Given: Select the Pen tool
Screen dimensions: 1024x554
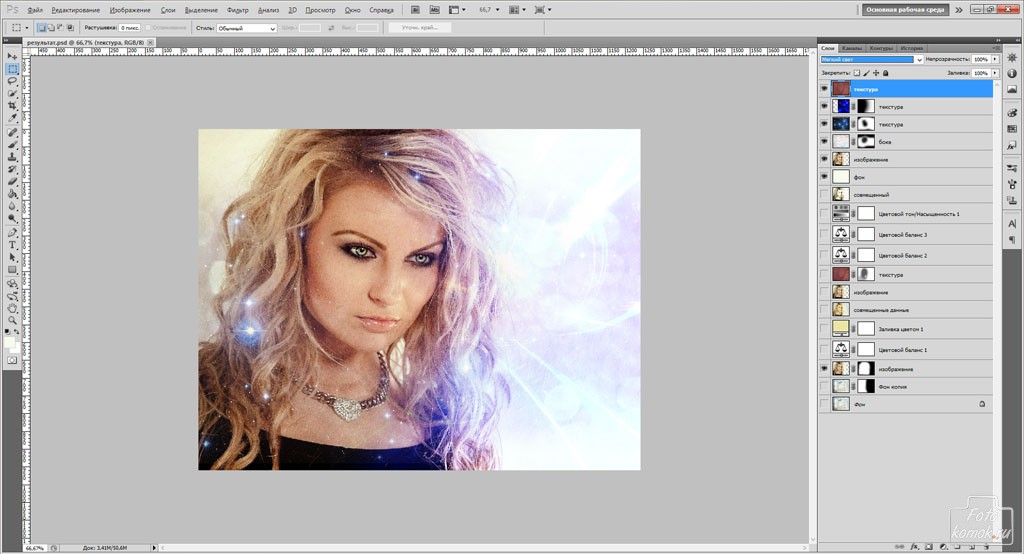Looking at the screenshot, I should [12, 232].
